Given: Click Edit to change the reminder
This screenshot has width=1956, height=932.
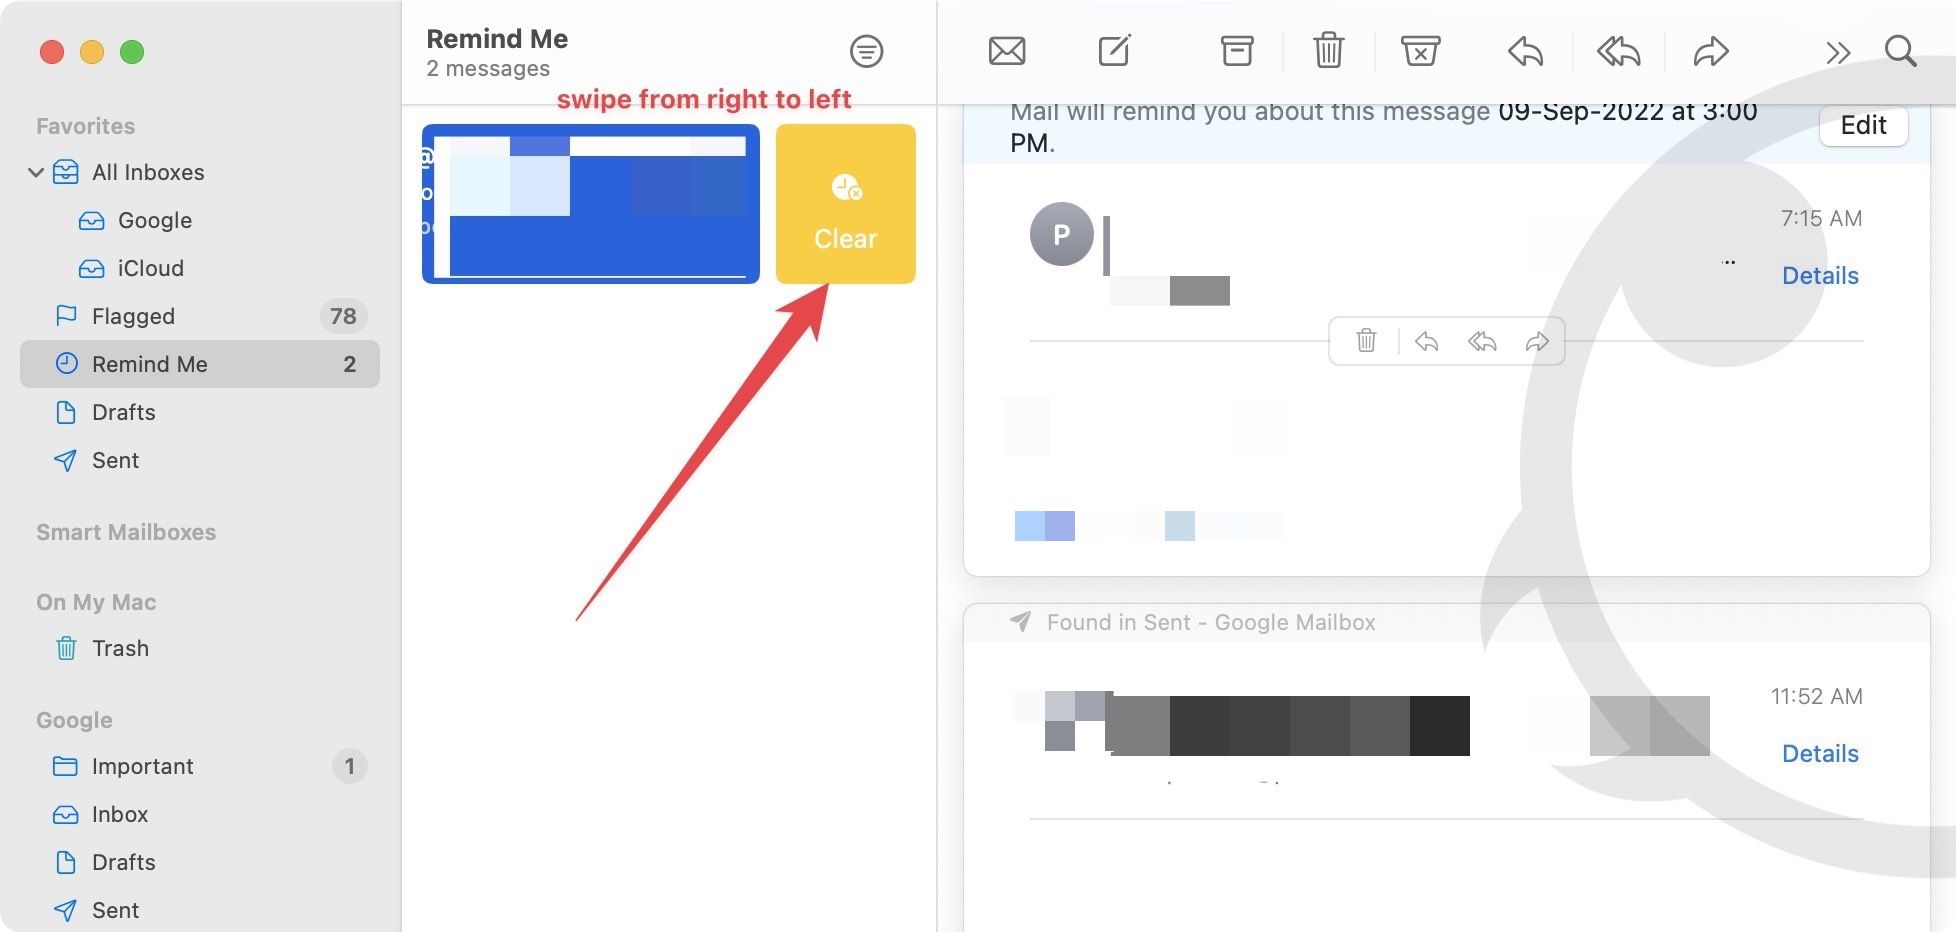Looking at the screenshot, I should (1863, 126).
